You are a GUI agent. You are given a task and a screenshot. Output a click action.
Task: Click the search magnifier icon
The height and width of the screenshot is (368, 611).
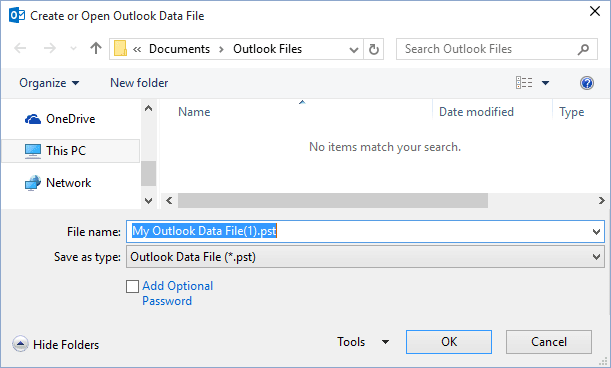pyautogui.click(x=583, y=49)
